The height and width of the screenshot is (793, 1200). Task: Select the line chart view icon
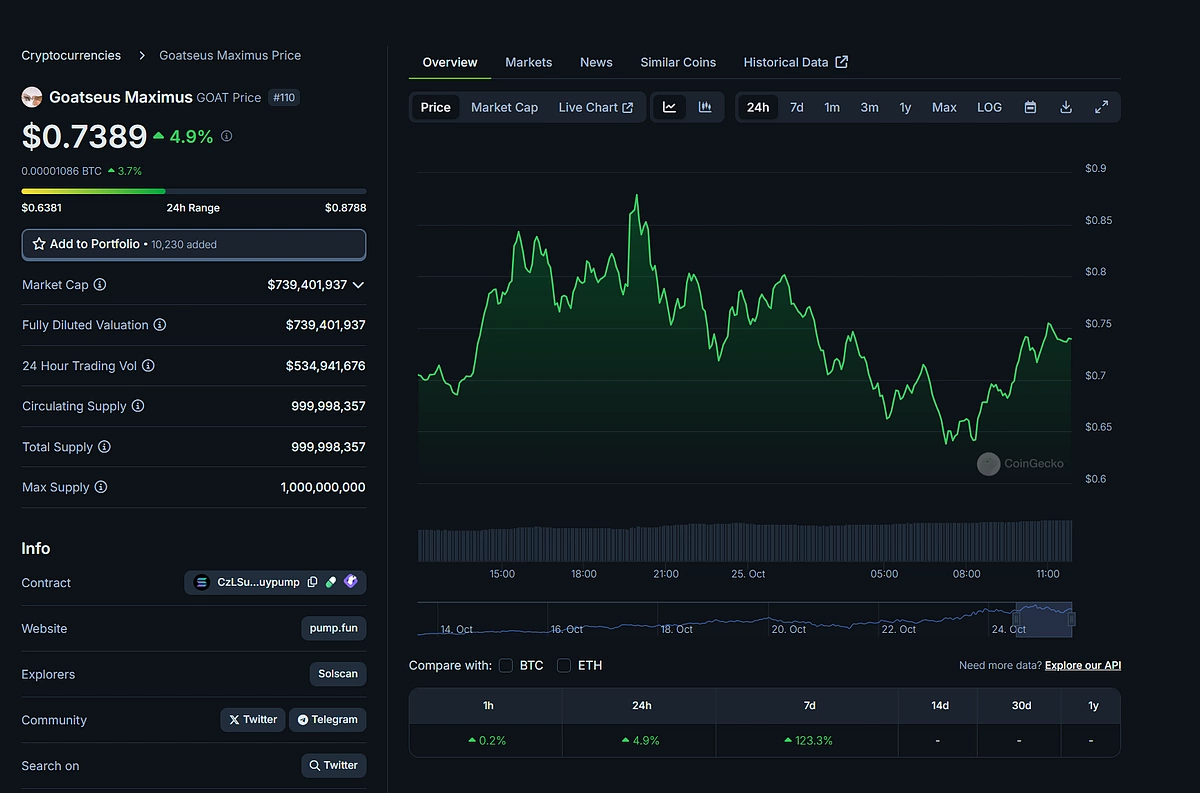pos(669,107)
